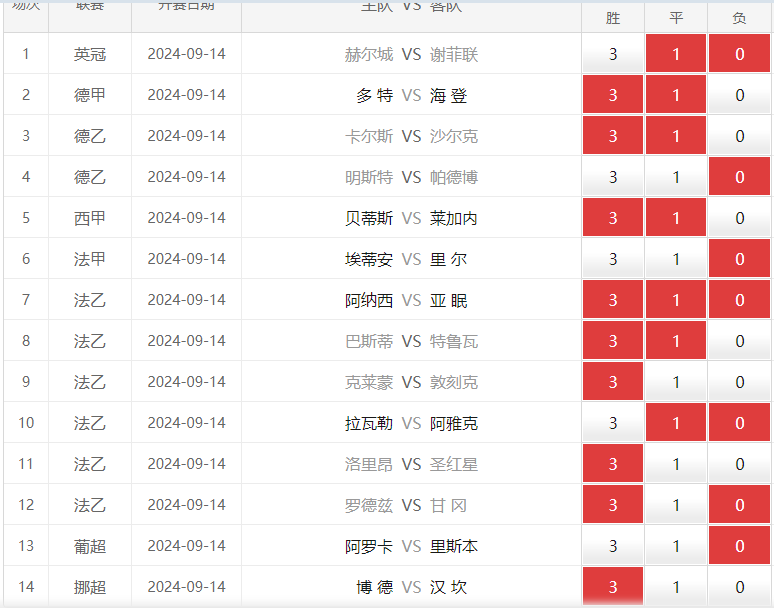The height and width of the screenshot is (609, 774).
Task: Deselect loss (0) for match 12 罗德兹 VS 甘冈
Action: pyautogui.click(x=739, y=504)
